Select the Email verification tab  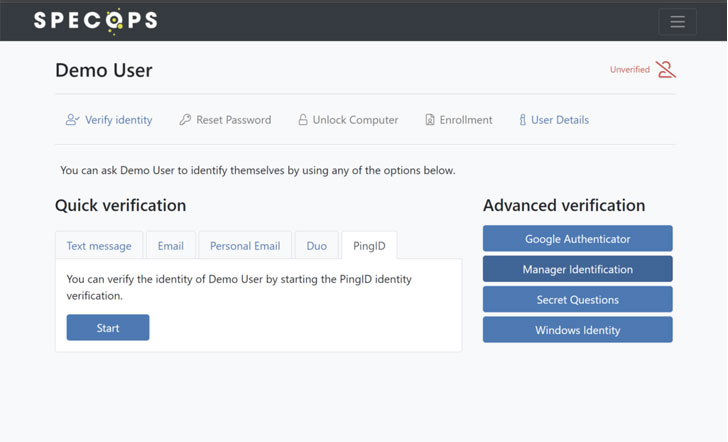[170, 246]
